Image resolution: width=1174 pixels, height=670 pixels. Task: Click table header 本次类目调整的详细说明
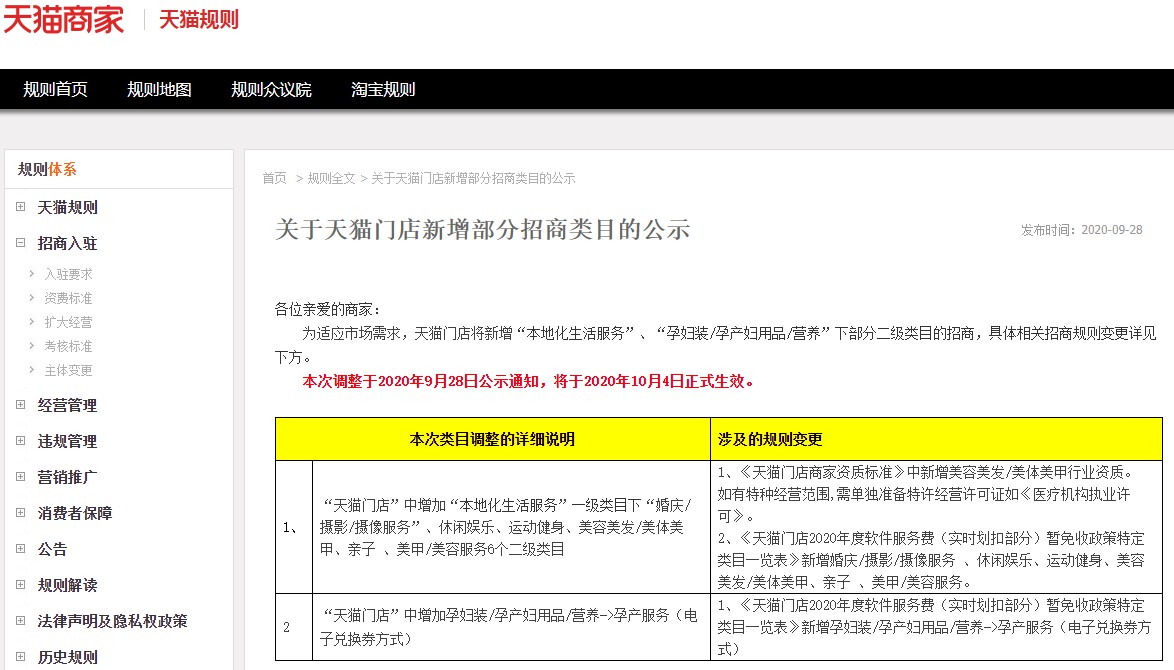[492, 439]
